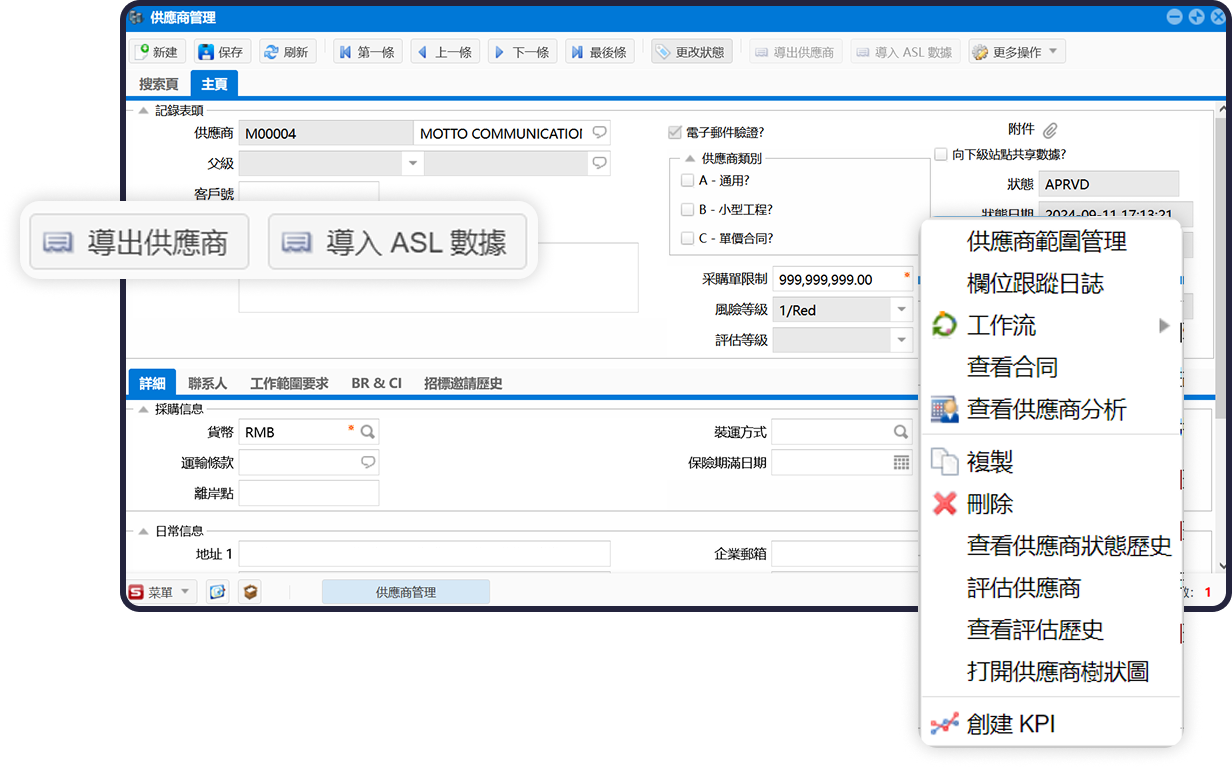
Task: Click the 新建 (New) toolbar icon
Action: 144,52
